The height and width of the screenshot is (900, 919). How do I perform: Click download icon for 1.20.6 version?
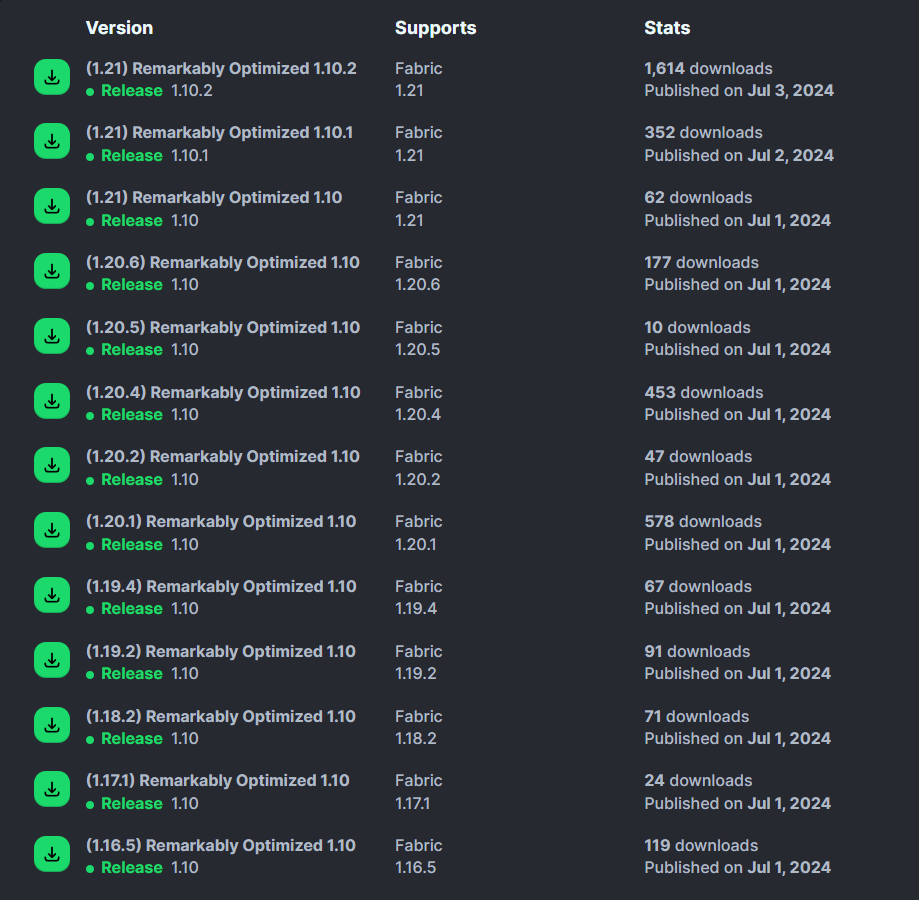pos(52,272)
